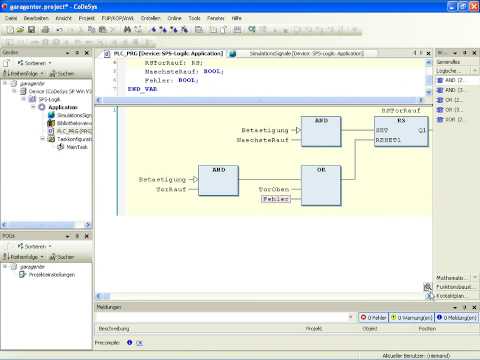480x360 pixels.
Task: Select the RS function block in diagram
Action: (x=401, y=131)
